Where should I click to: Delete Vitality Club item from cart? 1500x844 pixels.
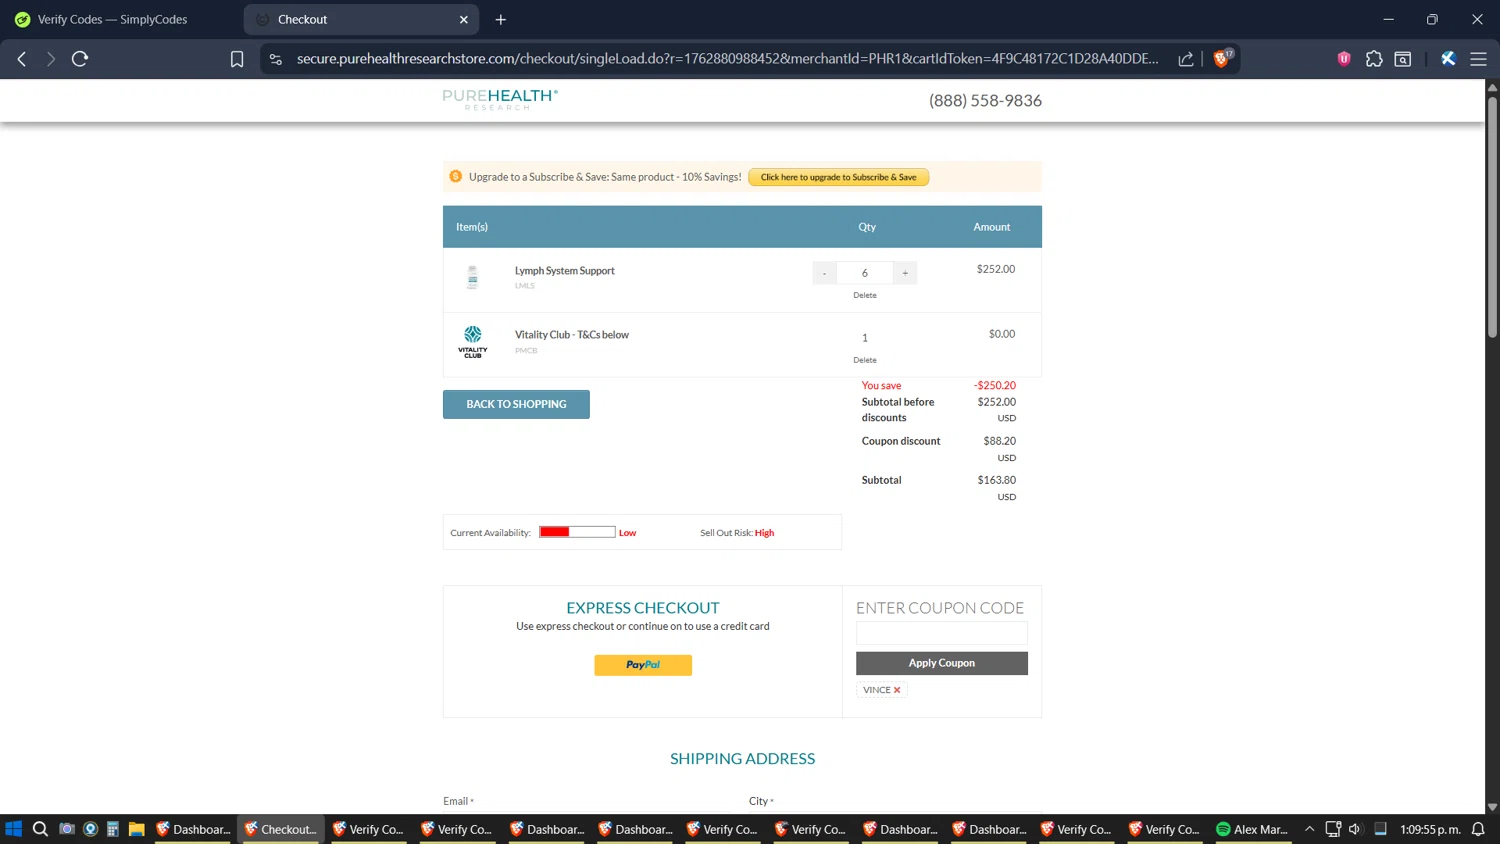click(865, 360)
